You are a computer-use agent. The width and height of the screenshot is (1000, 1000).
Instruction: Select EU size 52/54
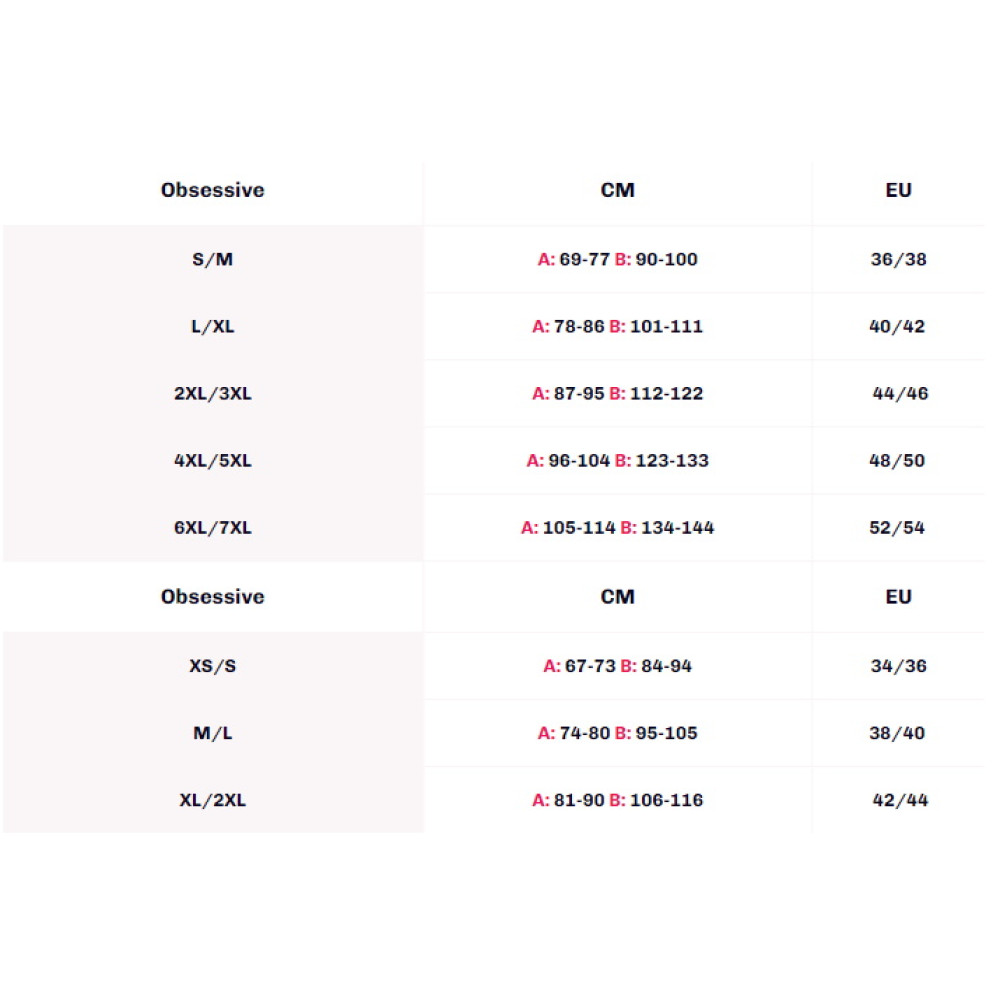[897, 527]
